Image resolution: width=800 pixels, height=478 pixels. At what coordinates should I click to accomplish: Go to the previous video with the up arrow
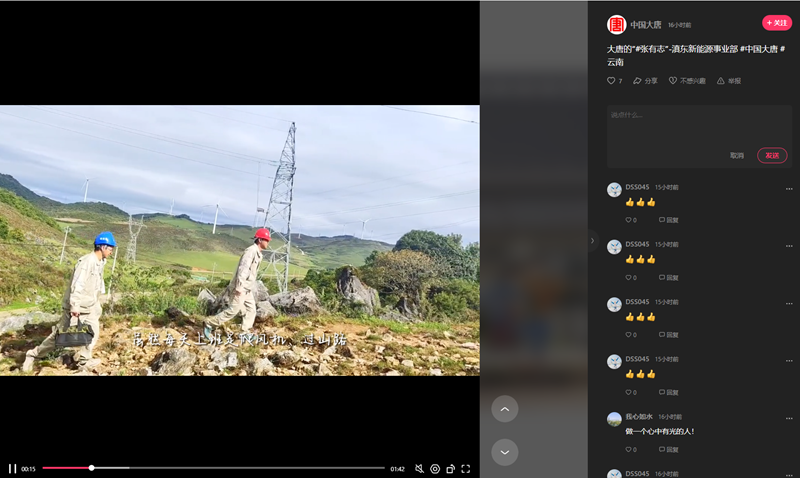point(505,408)
